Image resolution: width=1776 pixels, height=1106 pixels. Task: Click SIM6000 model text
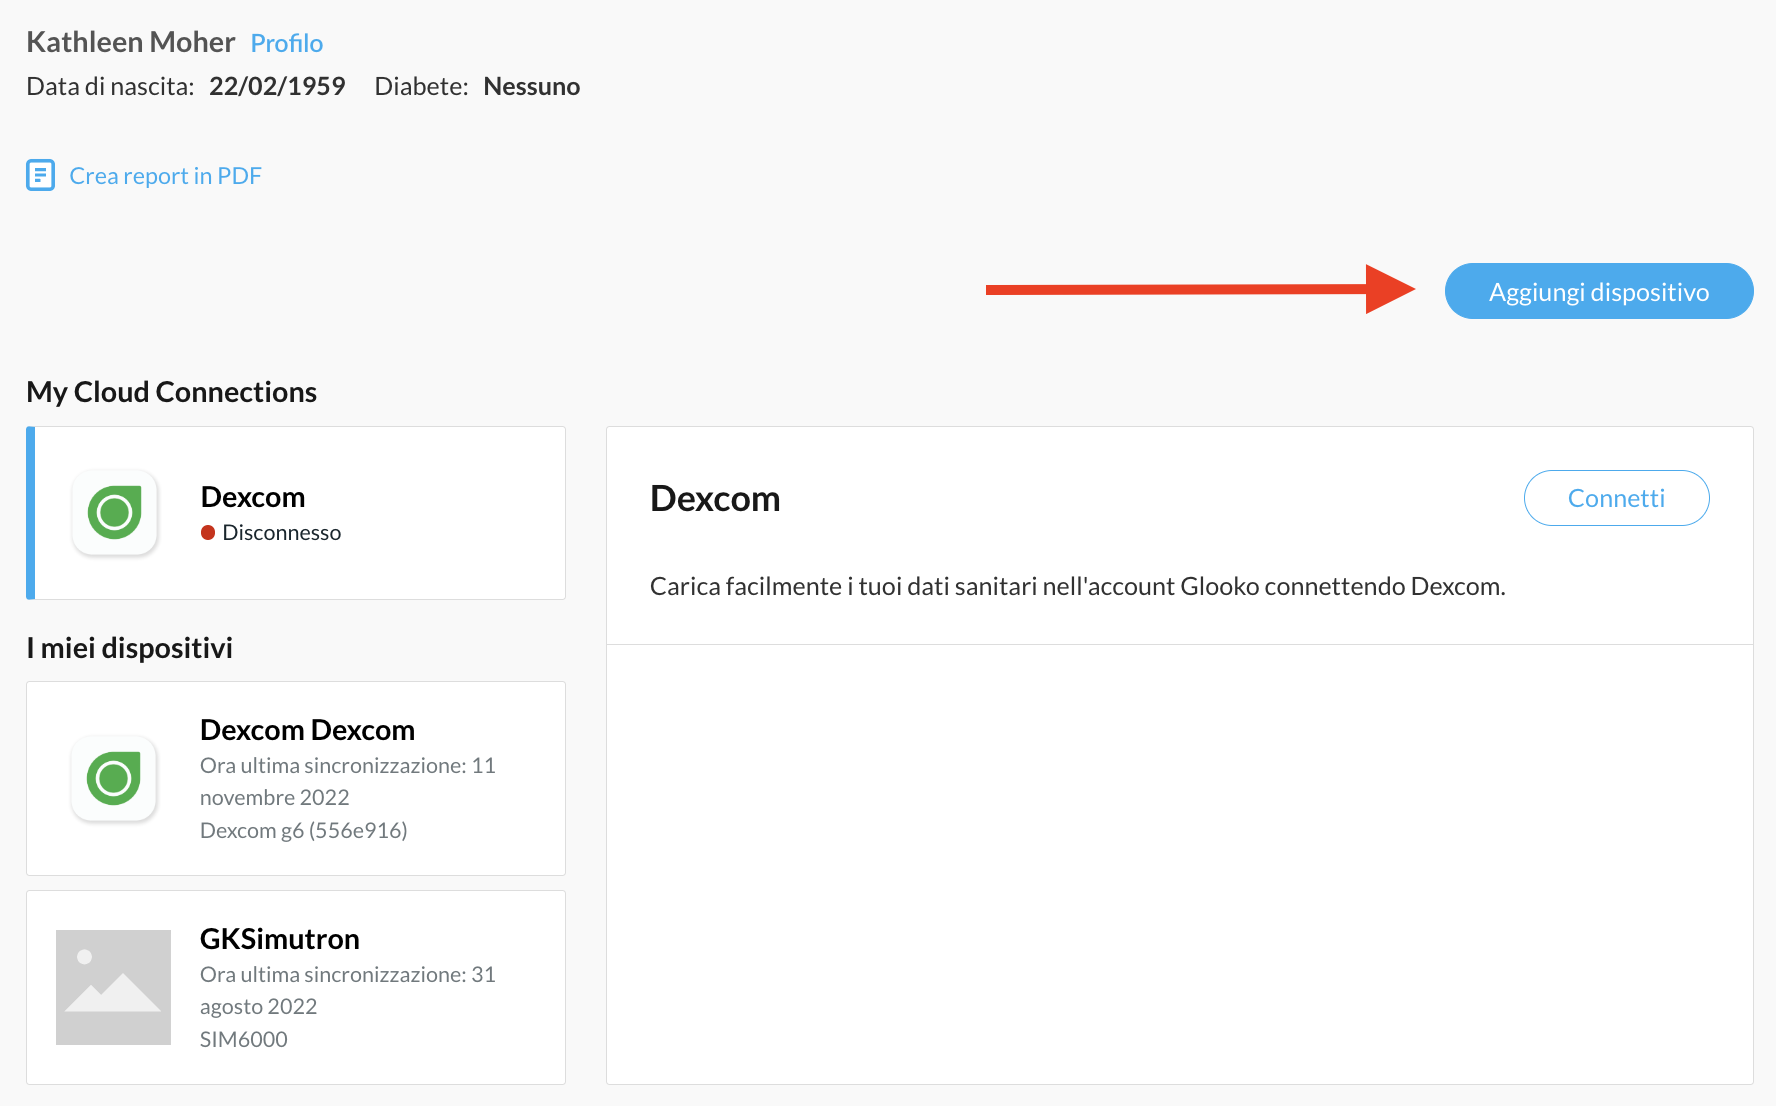point(244,1039)
